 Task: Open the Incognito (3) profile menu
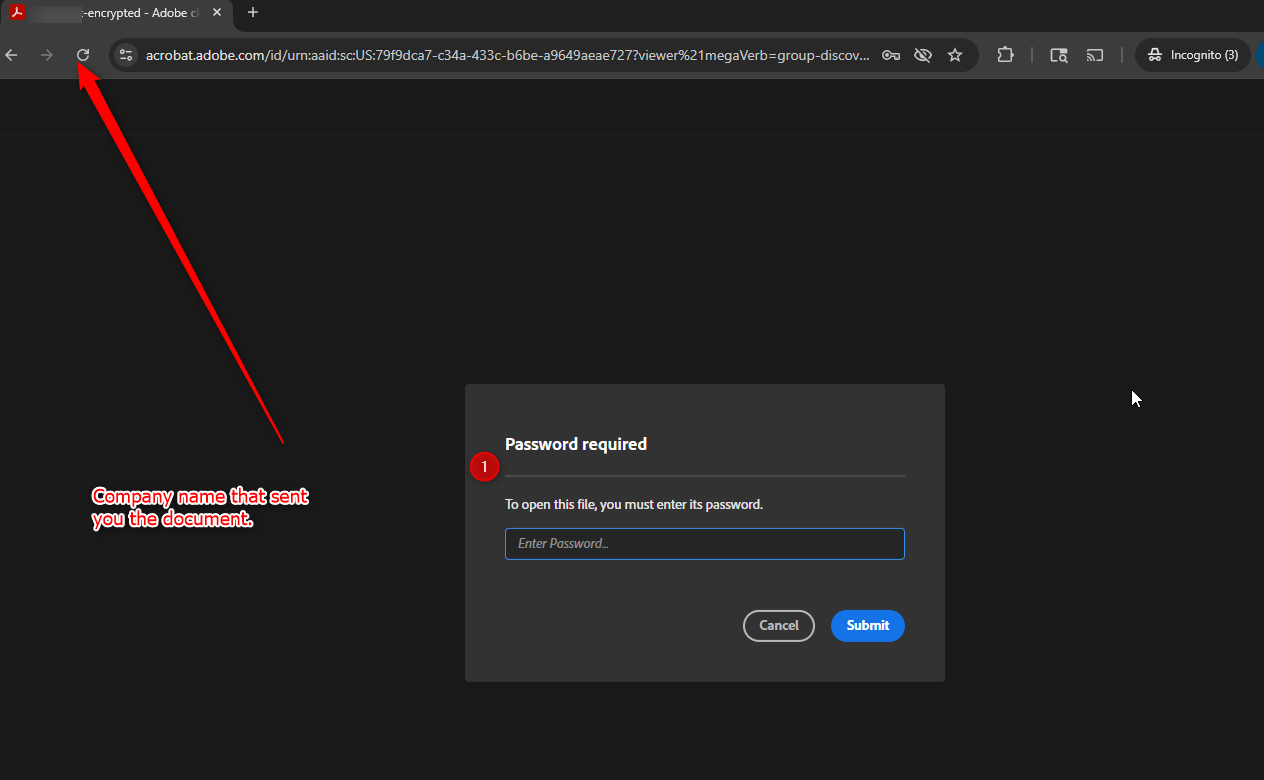(1193, 55)
